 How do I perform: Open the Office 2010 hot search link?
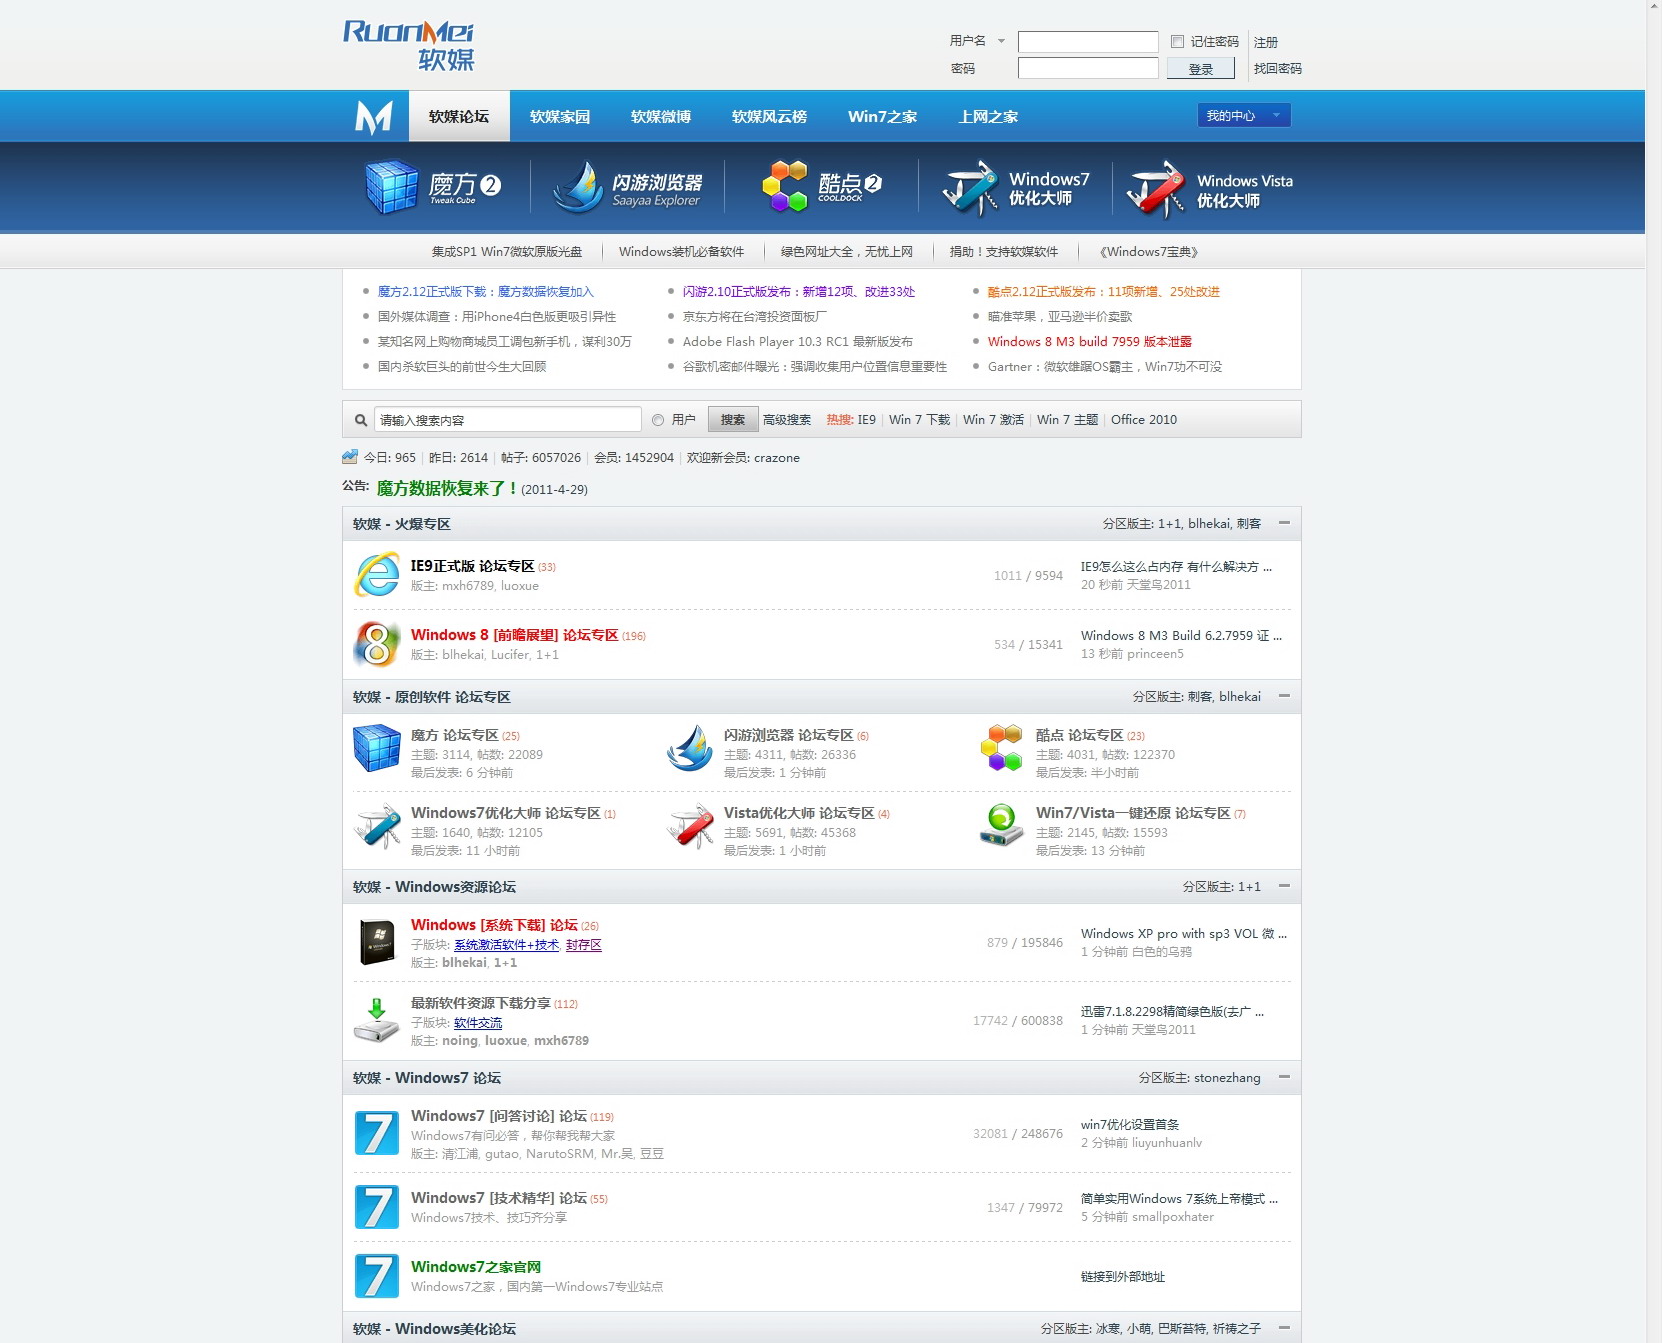tap(1144, 420)
